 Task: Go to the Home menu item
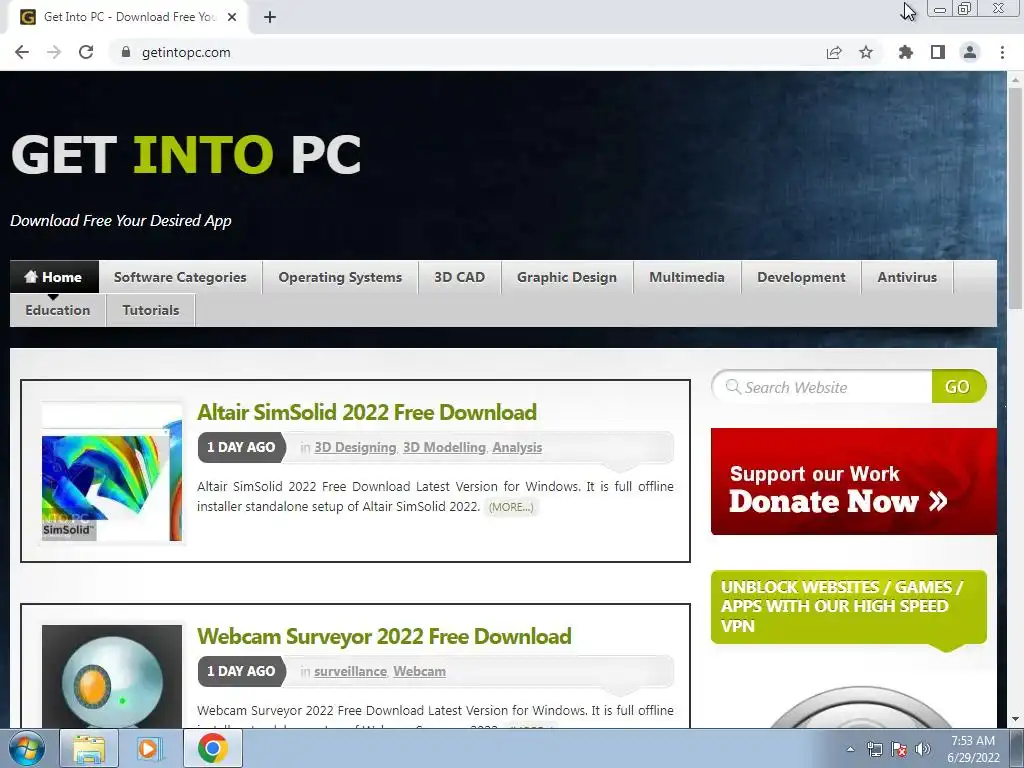[x=54, y=277]
